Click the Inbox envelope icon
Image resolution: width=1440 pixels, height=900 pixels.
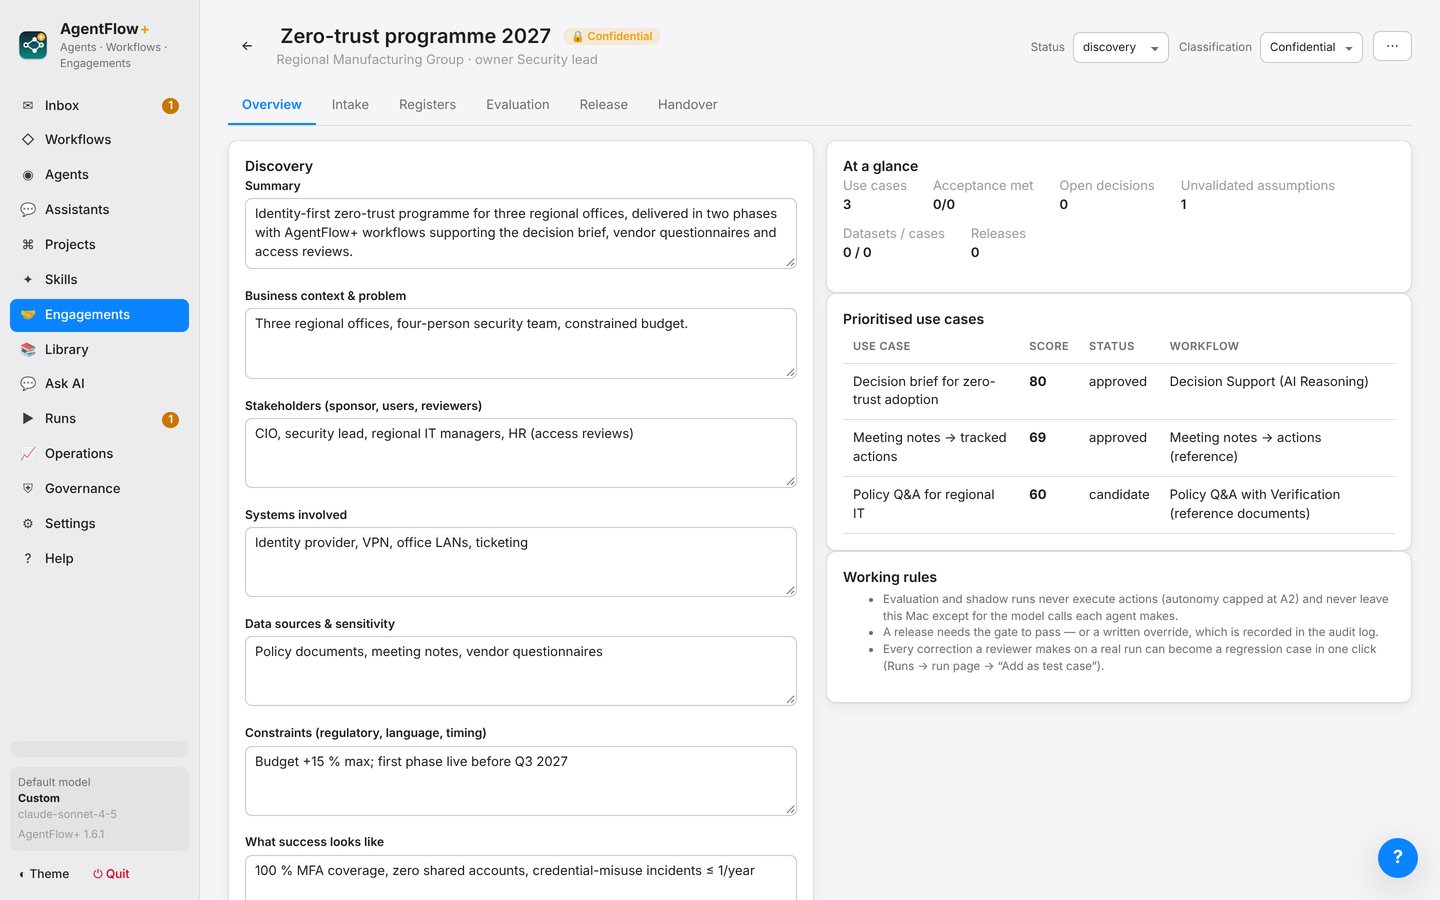(28, 105)
